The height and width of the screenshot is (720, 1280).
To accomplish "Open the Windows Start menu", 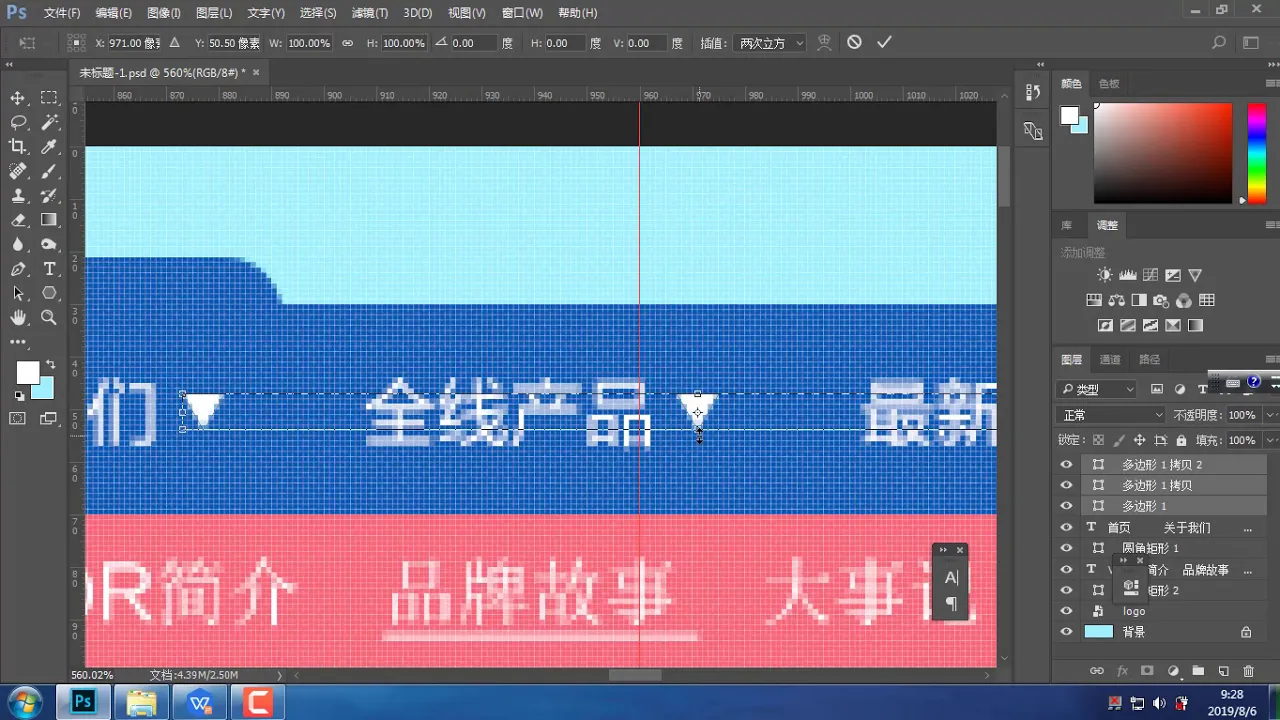I will click(x=24, y=702).
